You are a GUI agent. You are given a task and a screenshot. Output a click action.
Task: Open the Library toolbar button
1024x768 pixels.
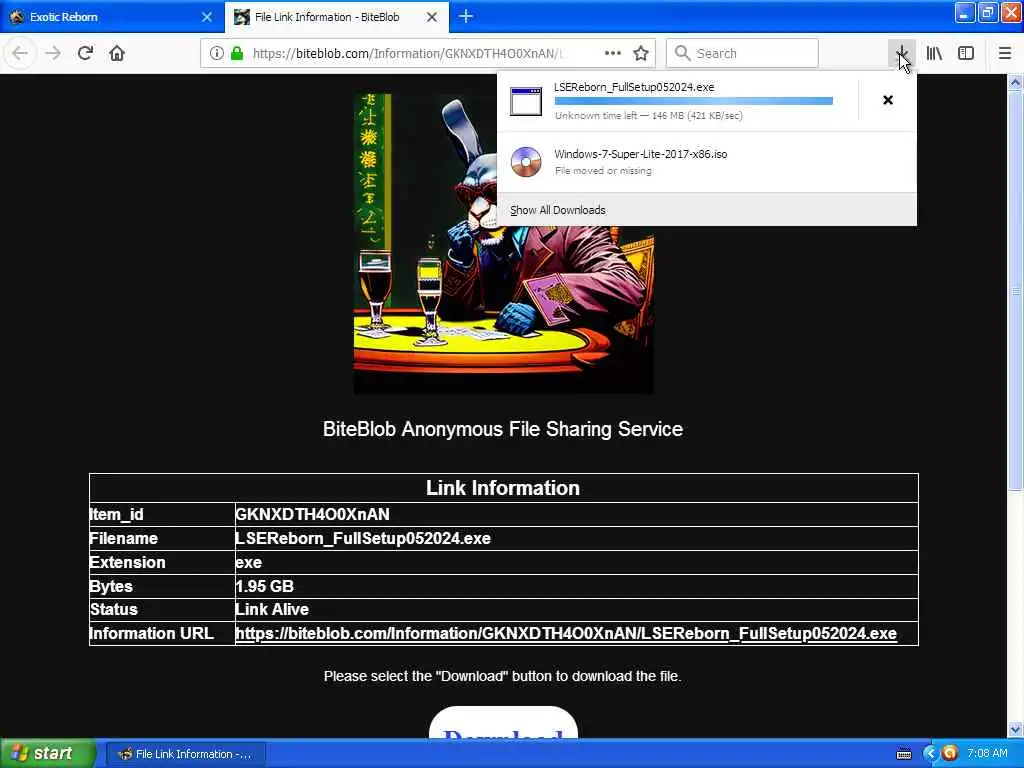click(x=934, y=54)
